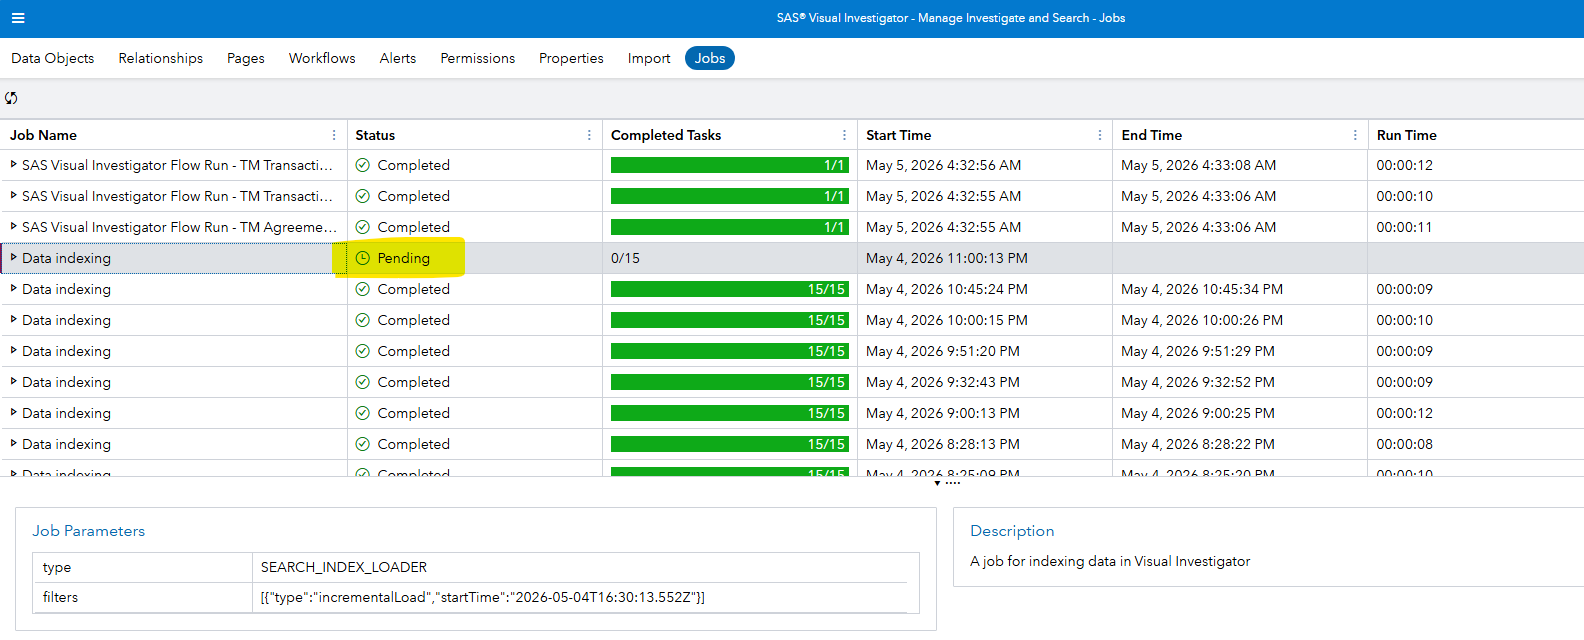Click the Job Parameters heading
The width and height of the screenshot is (1584, 640).
coord(89,531)
